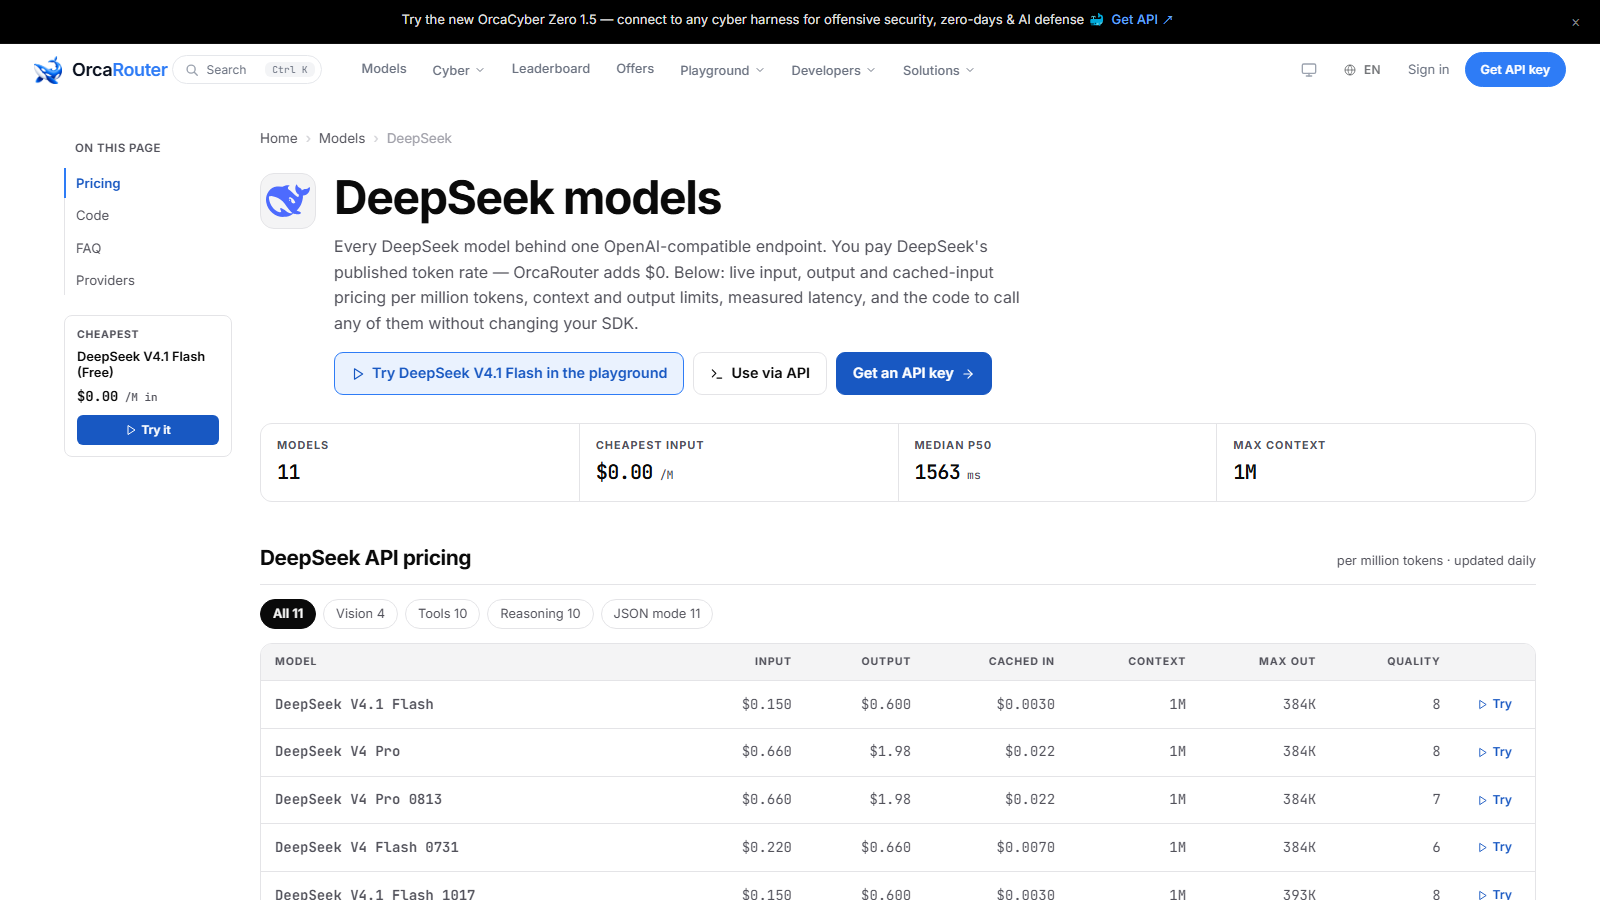
Task: Open the Solutions dropdown menu
Action: (938, 70)
